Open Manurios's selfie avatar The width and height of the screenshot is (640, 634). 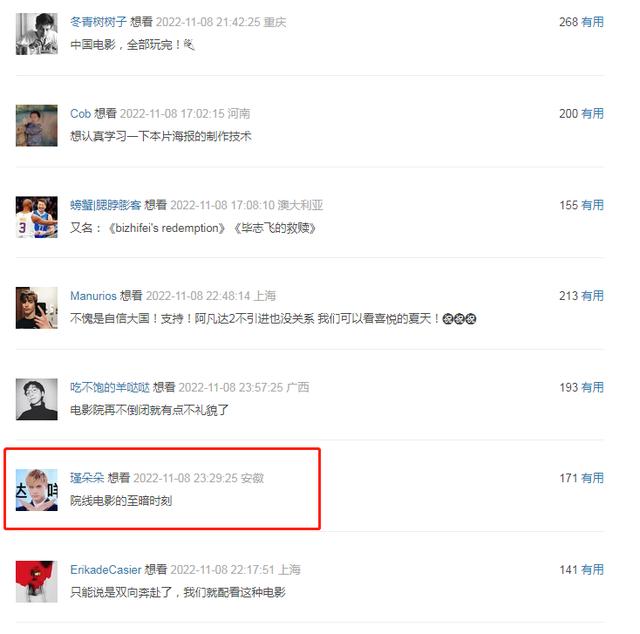(37, 308)
